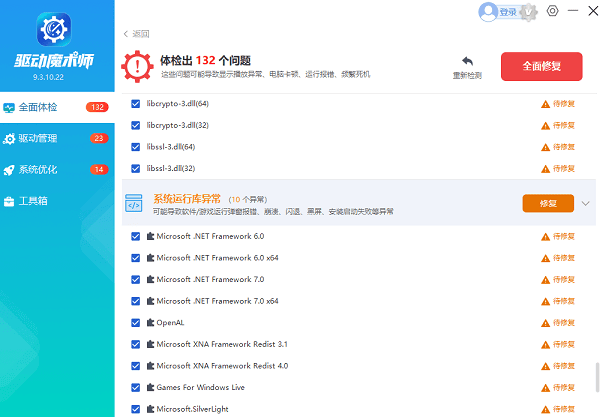Toggle the OpenAL checkbox
This screenshot has width=600, height=417.
[135, 323]
